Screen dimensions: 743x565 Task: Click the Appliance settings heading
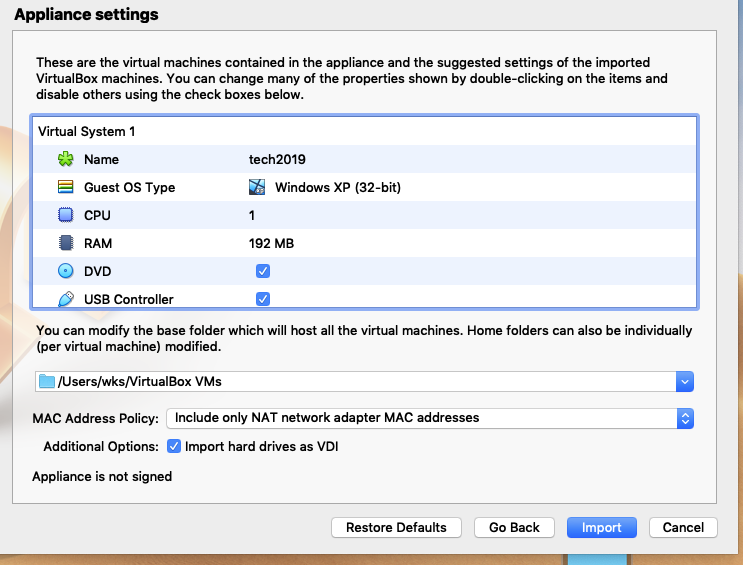[x=86, y=14]
